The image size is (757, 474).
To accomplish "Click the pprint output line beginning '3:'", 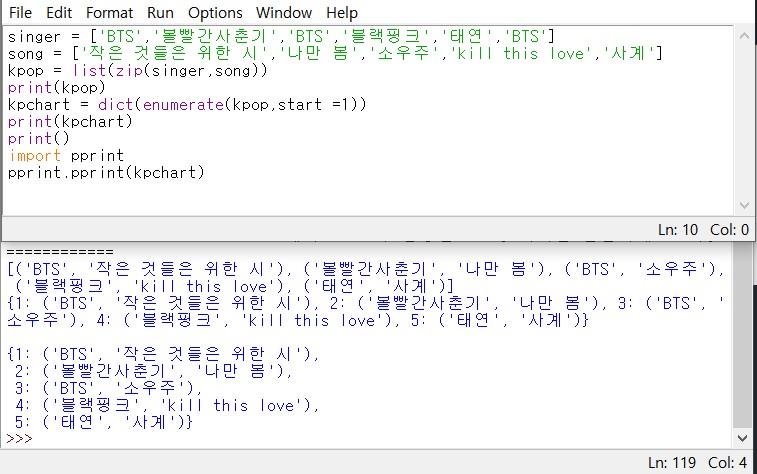I will [x=108, y=388].
